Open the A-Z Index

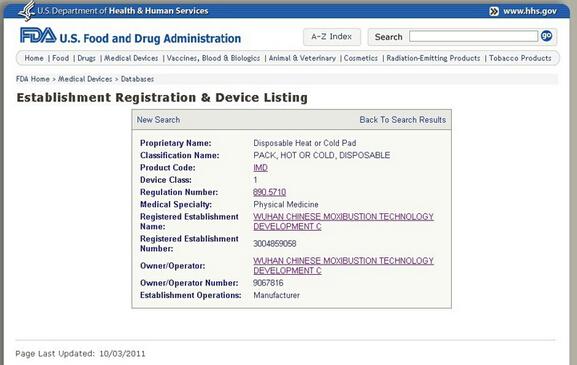click(332, 37)
